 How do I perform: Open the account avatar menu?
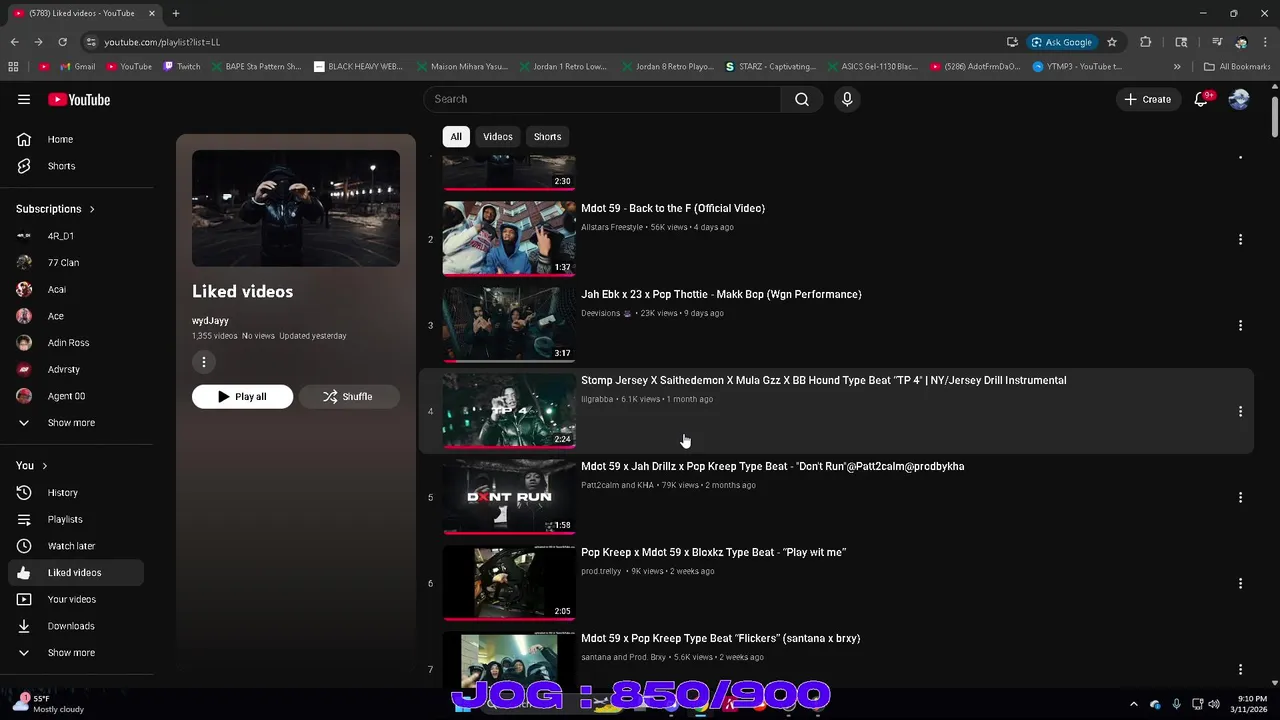pyautogui.click(x=1239, y=99)
